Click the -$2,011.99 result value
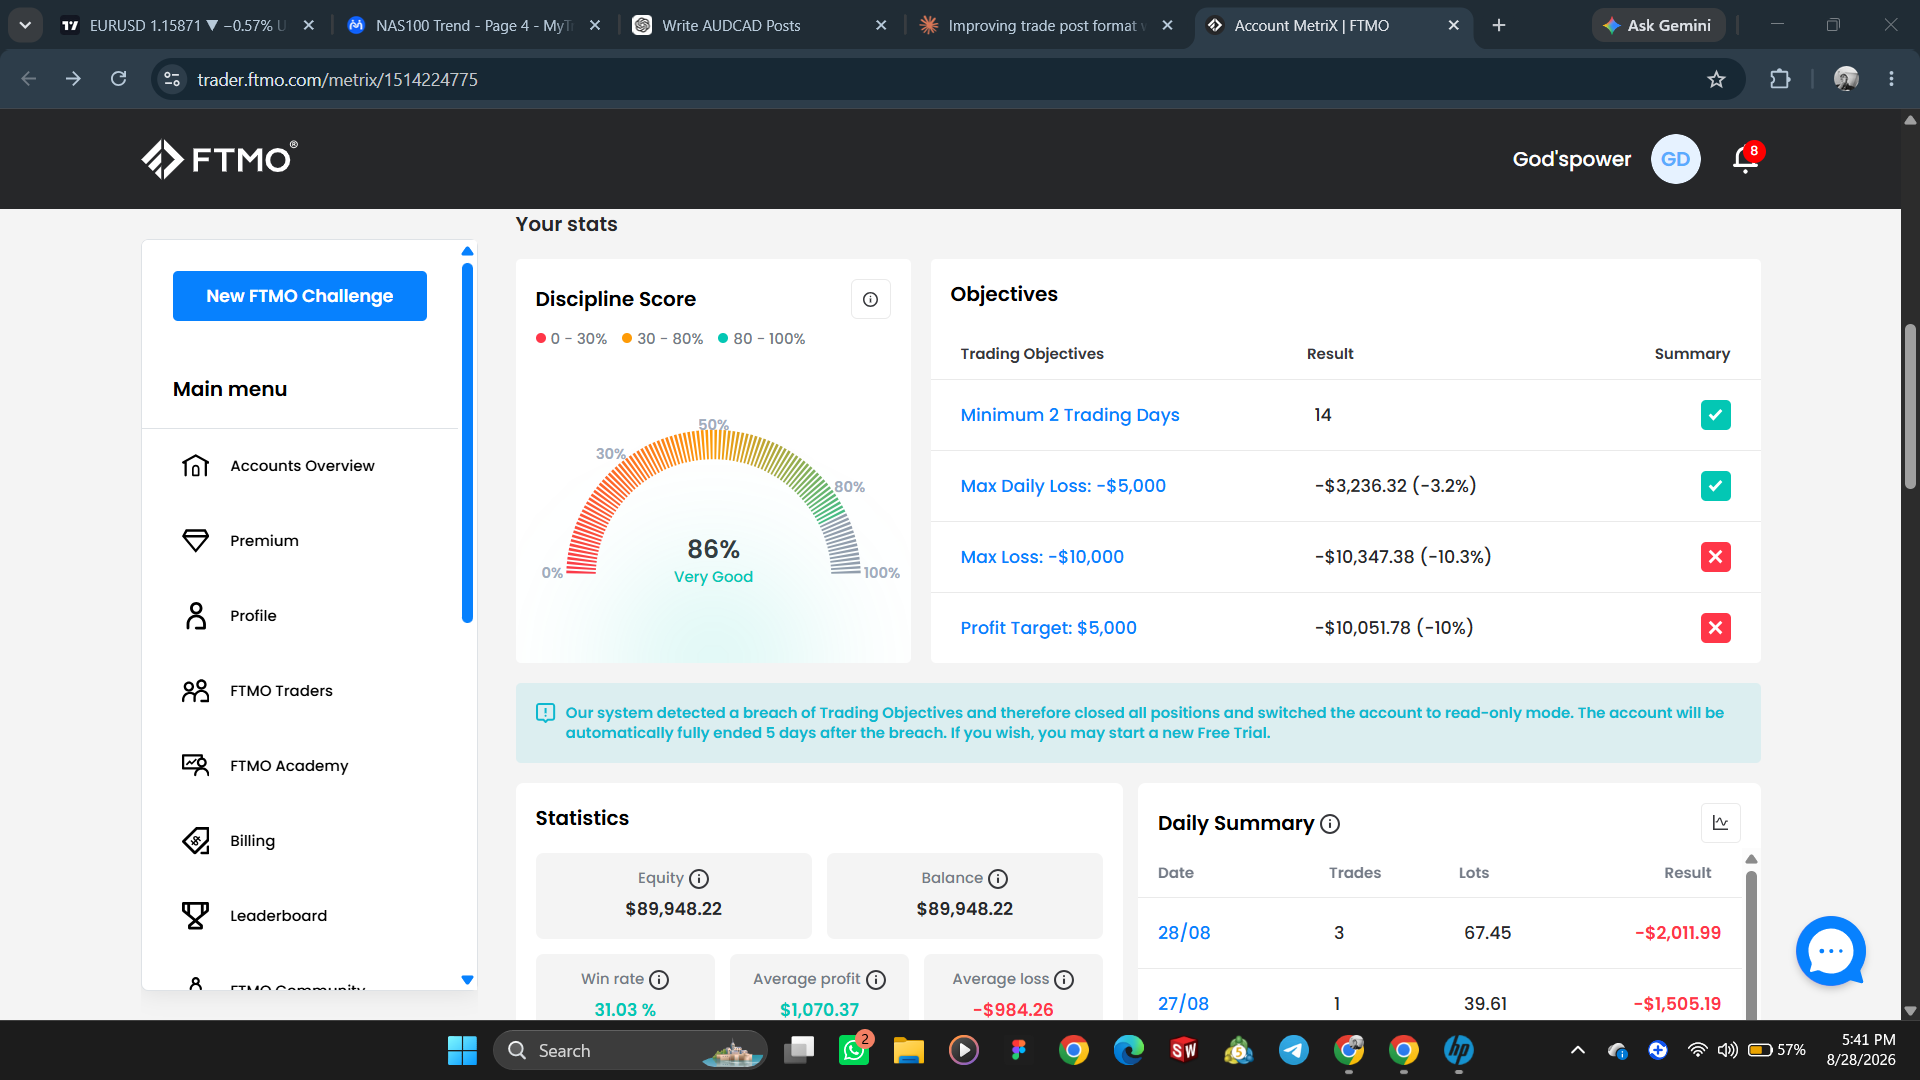This screenshot has height=1080, width=1920. 1677,933
